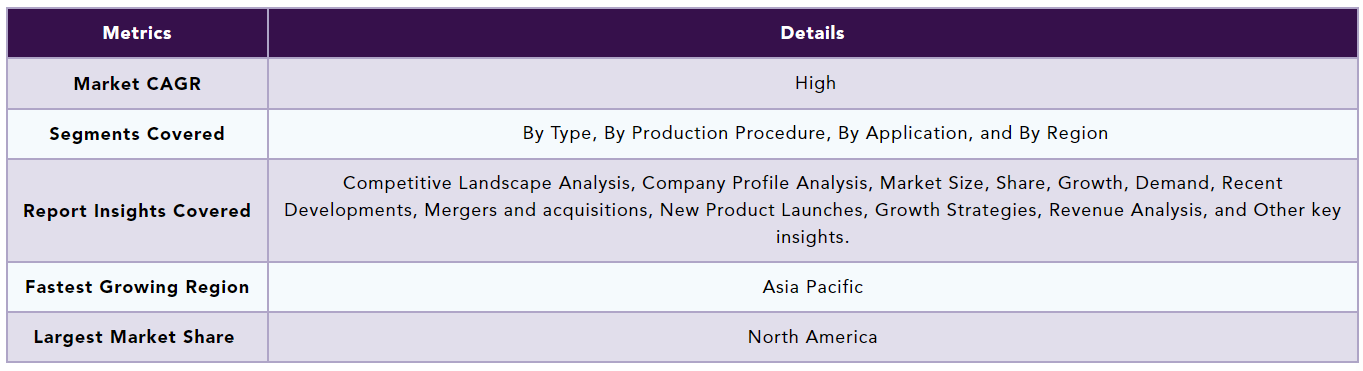Screen dimensions: 1363x371
Task: Click the Metrics column header
Action: pyautogui.click(x=137, y=33)
